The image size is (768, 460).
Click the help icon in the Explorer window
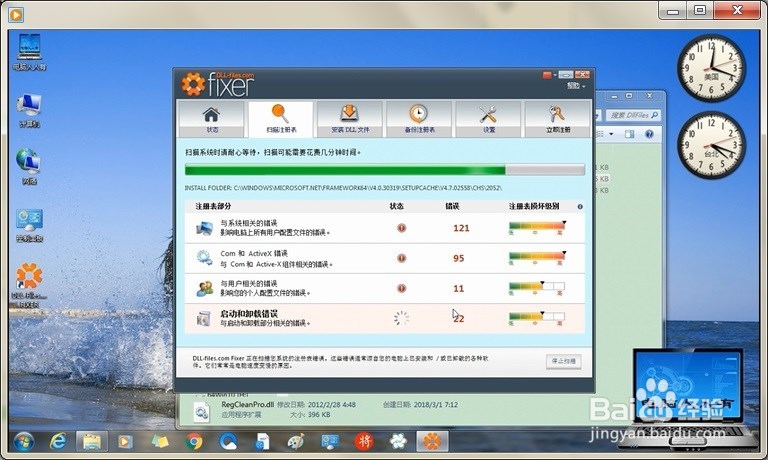[x=649, y=134]
